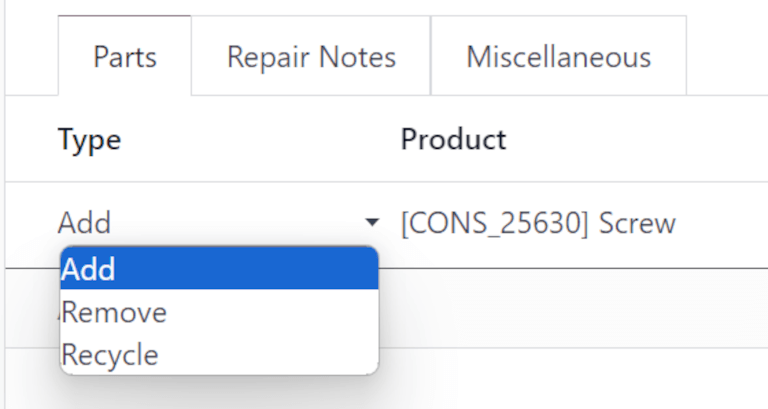
Task: Sort the parts list by Type
Action: (89, 139)
